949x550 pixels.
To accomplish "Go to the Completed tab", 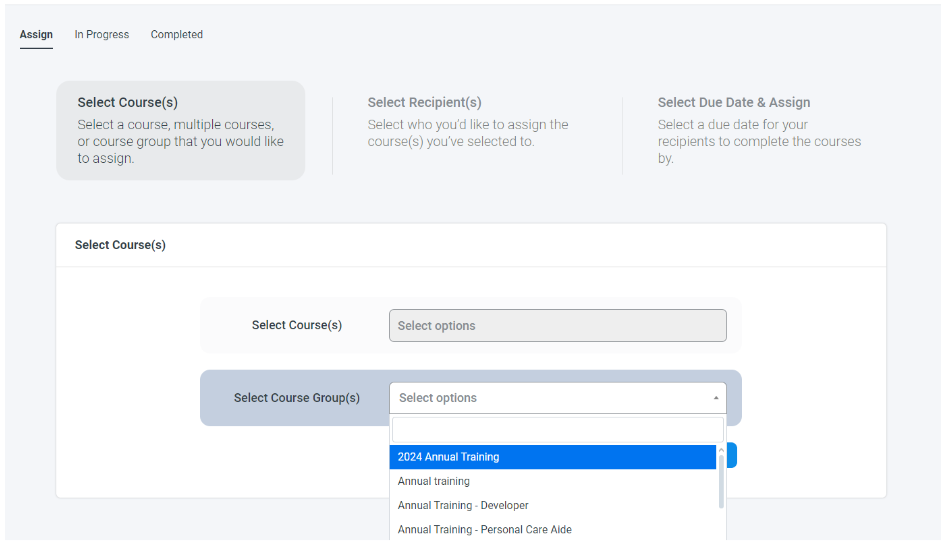I will [x=176, y=35].
